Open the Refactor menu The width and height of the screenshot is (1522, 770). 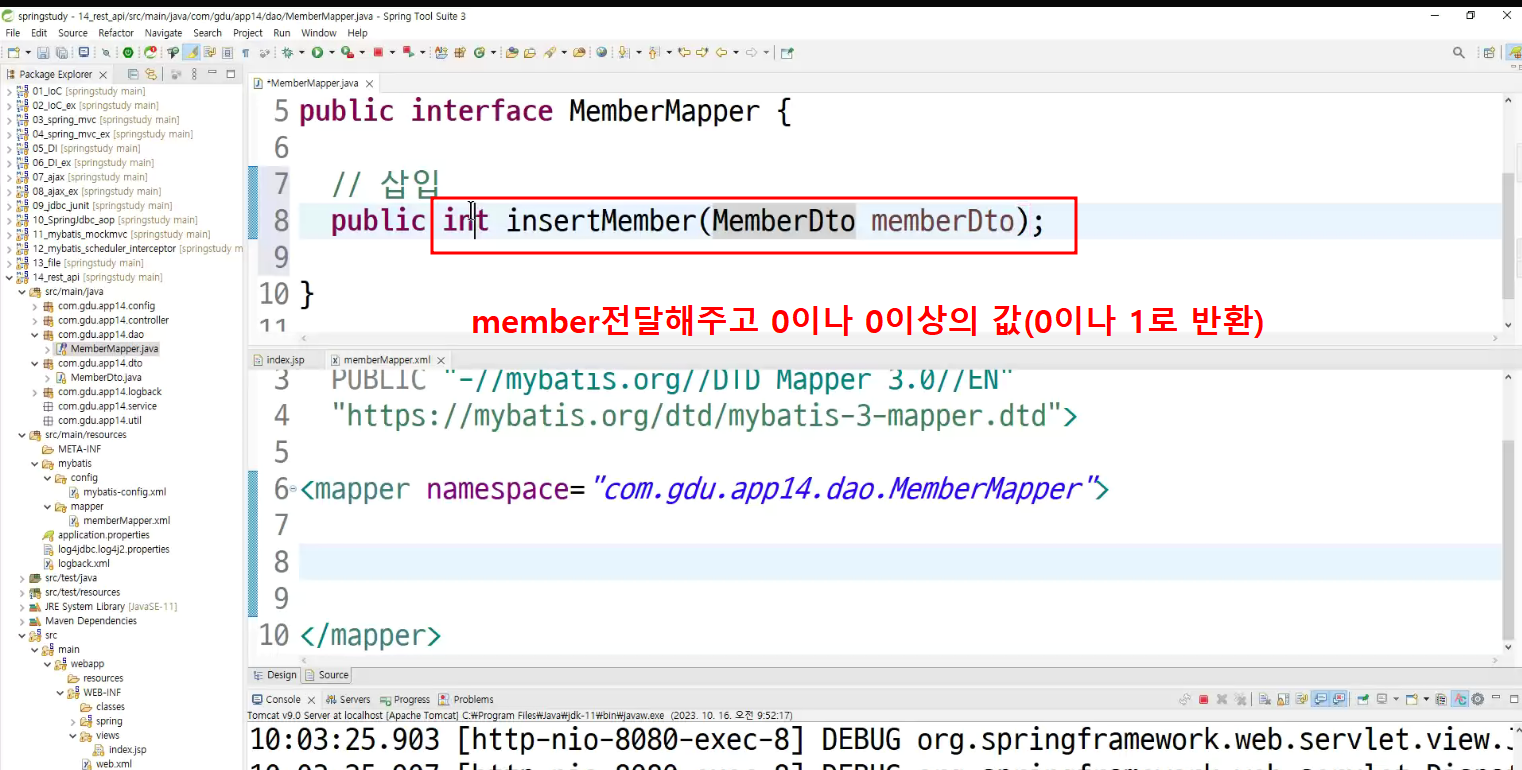coord(116,33)
